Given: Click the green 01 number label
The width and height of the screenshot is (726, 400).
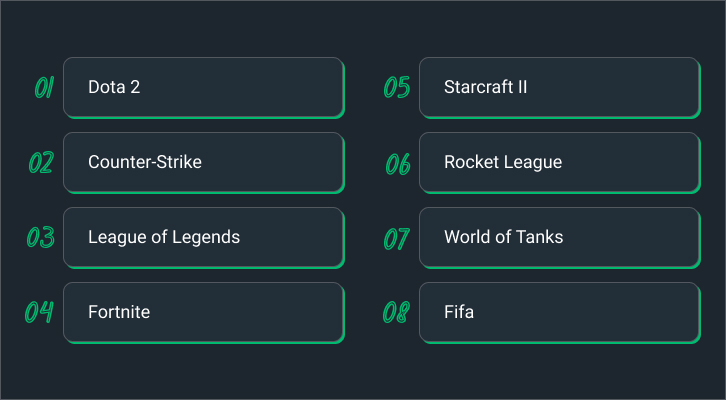Looking at the screenshot, I should tap(44, 88).
